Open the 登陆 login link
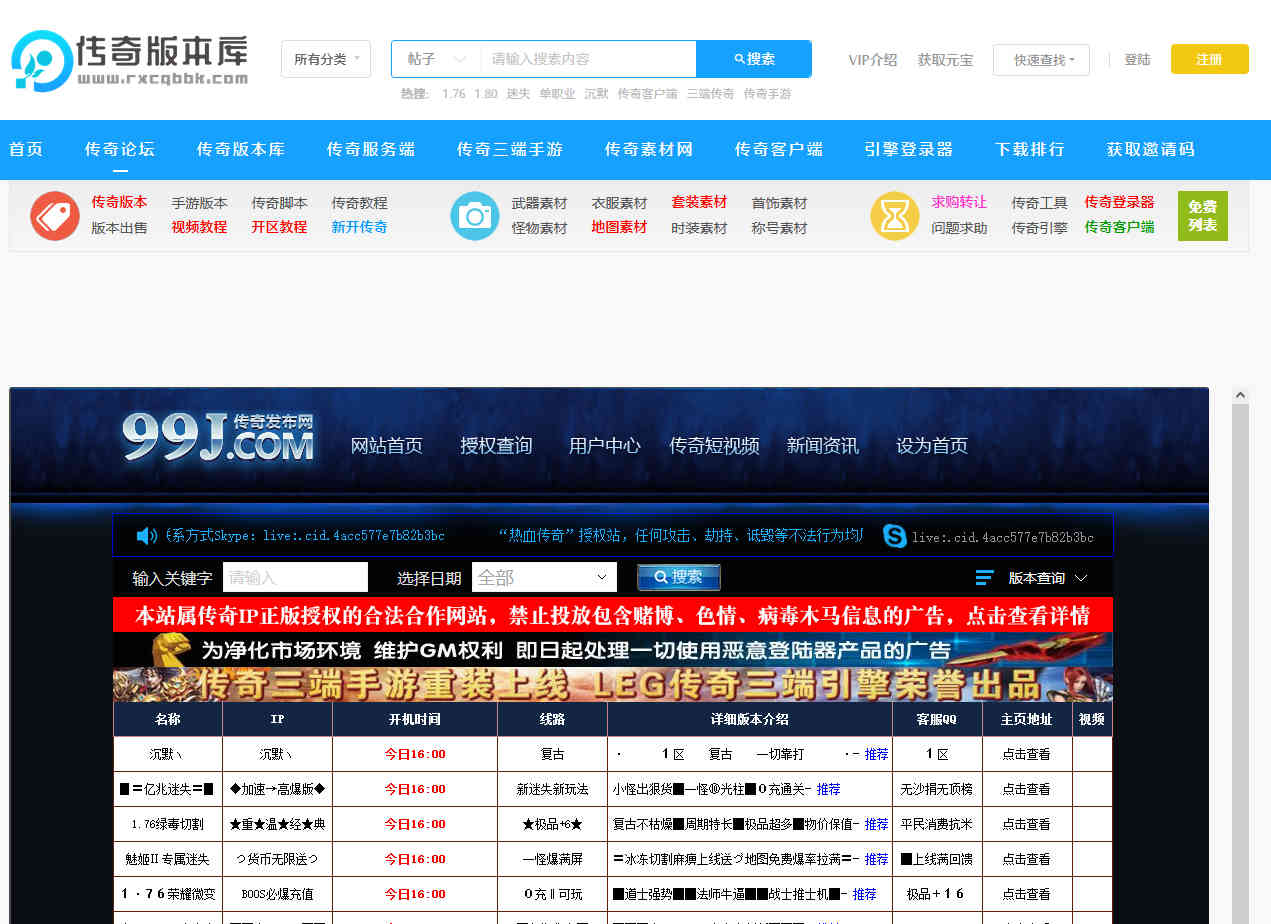The width and height of the screenshot is (1271, 924). [x=1137, y=60]
